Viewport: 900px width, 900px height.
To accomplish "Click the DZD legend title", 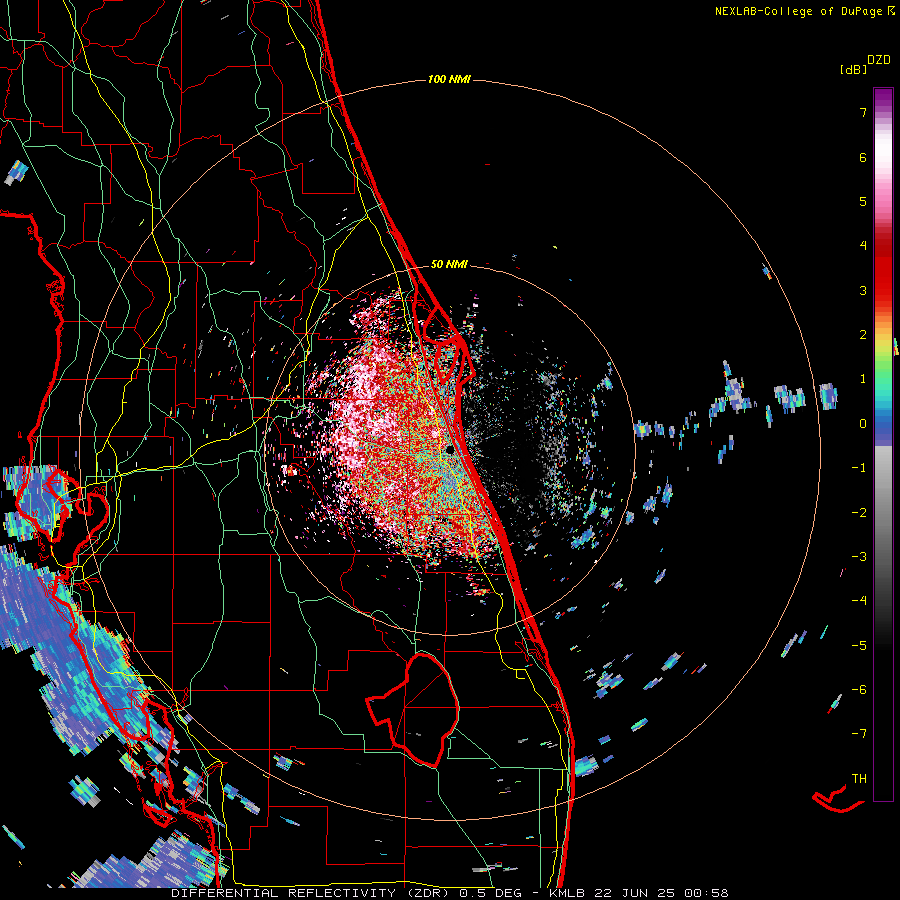I will click(879, 60).
